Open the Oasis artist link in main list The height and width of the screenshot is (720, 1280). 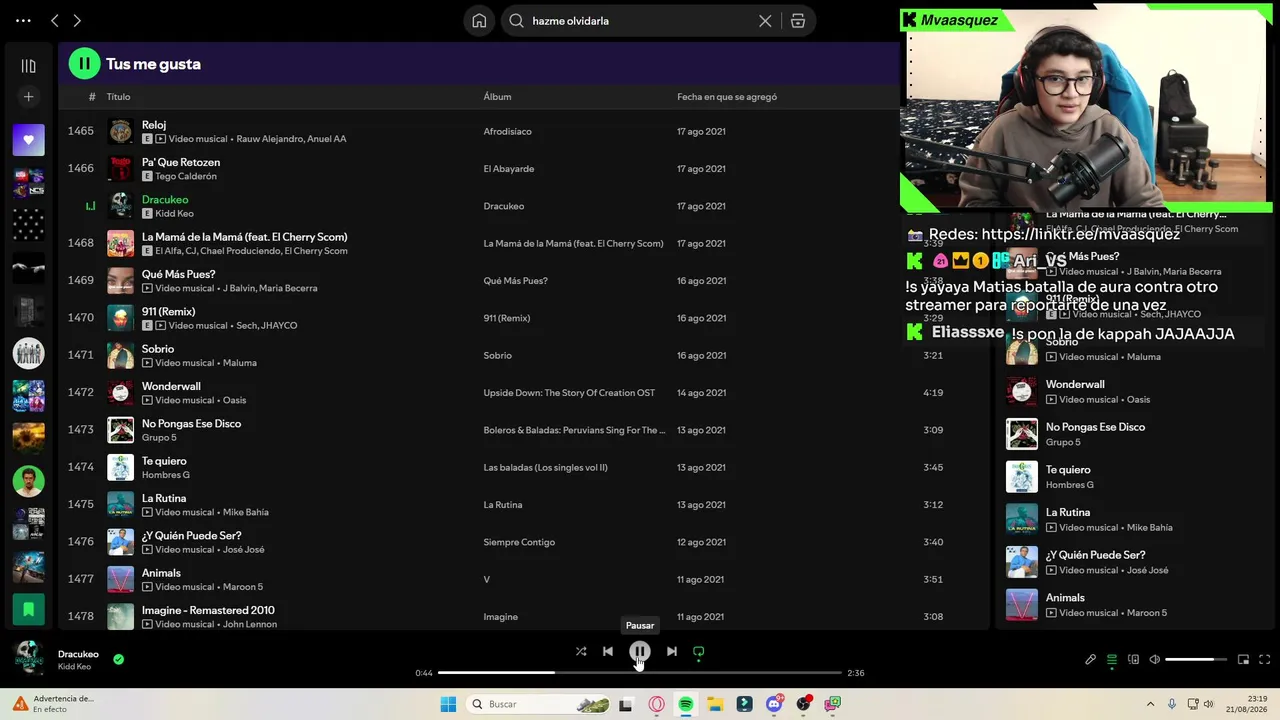coord(234,400)
